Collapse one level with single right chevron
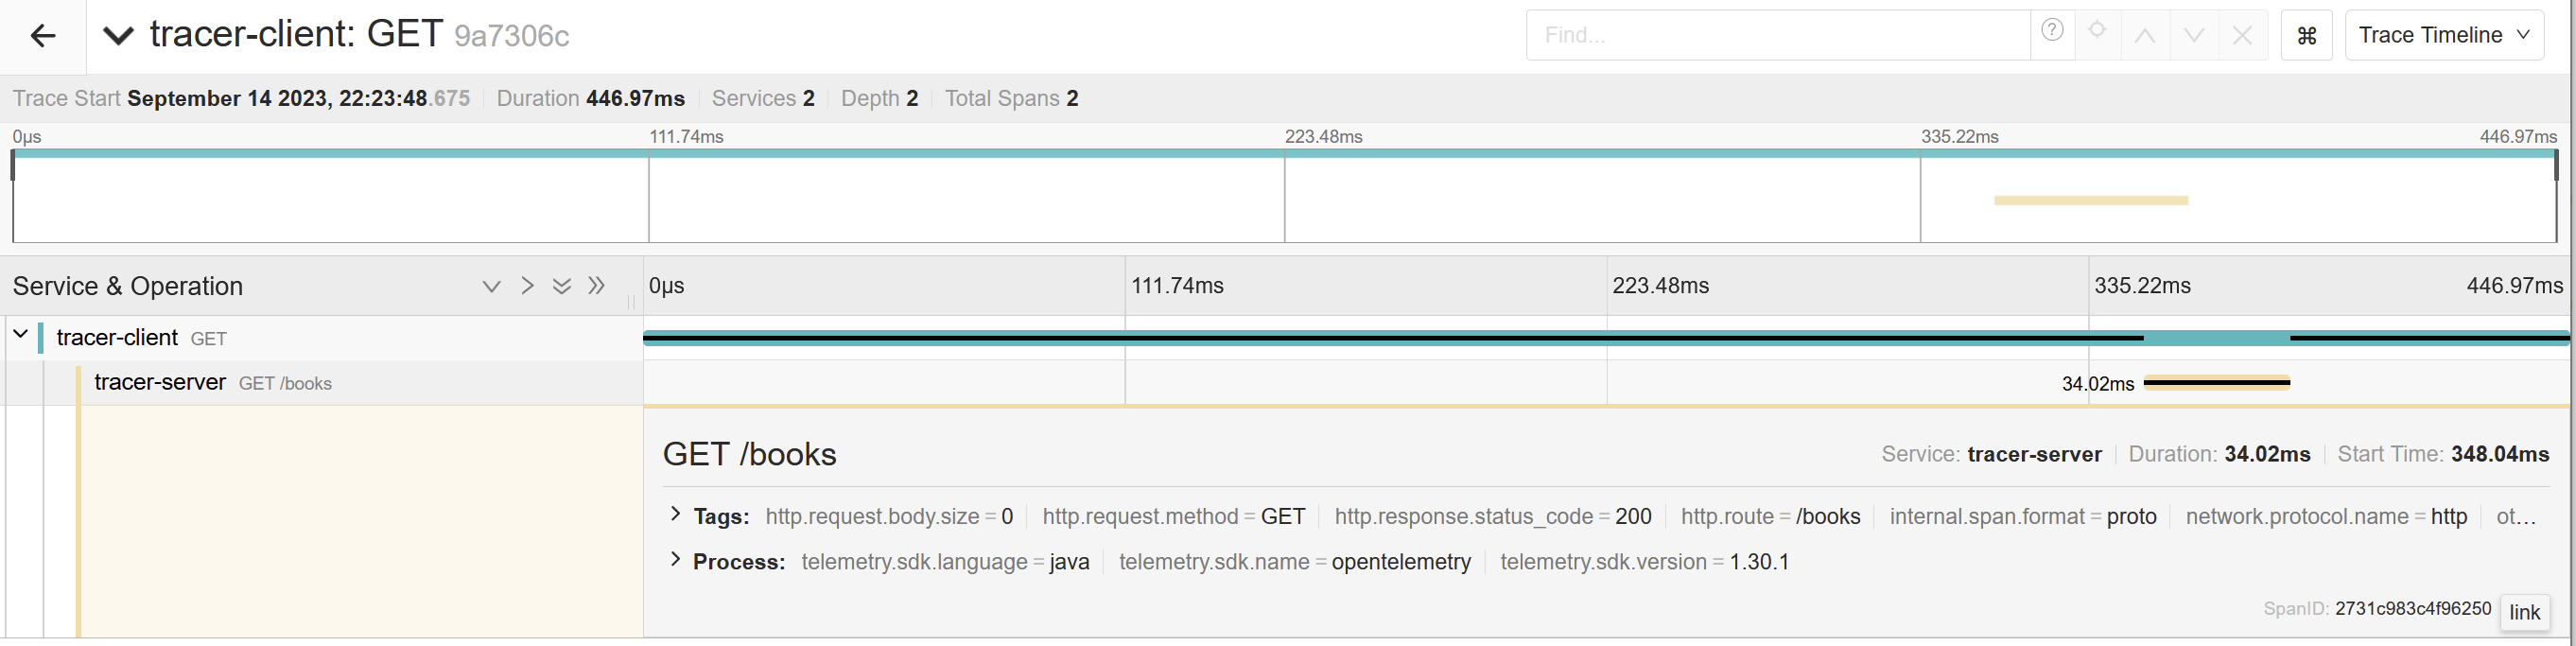 pos(527,286)
